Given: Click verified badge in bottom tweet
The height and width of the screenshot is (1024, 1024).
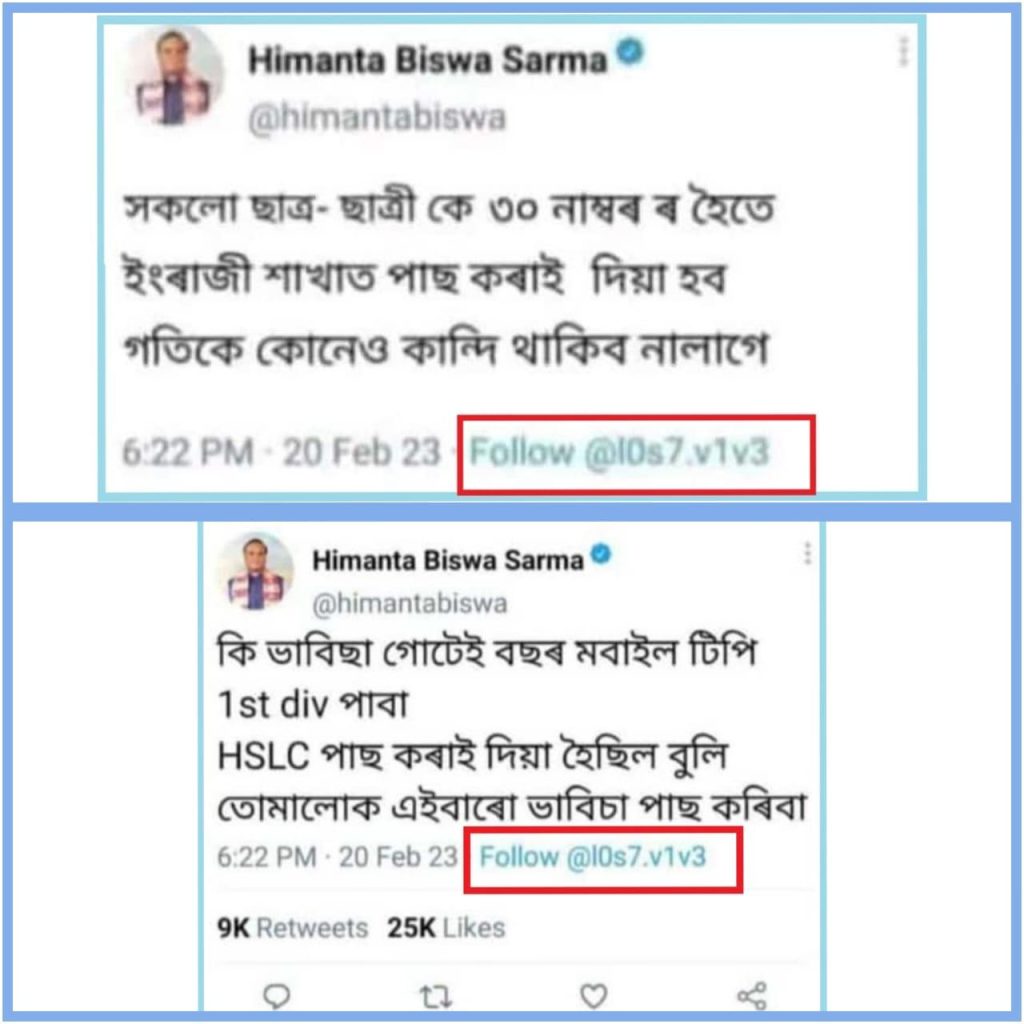Looking at the screenshot, I should tap(601, 554).
